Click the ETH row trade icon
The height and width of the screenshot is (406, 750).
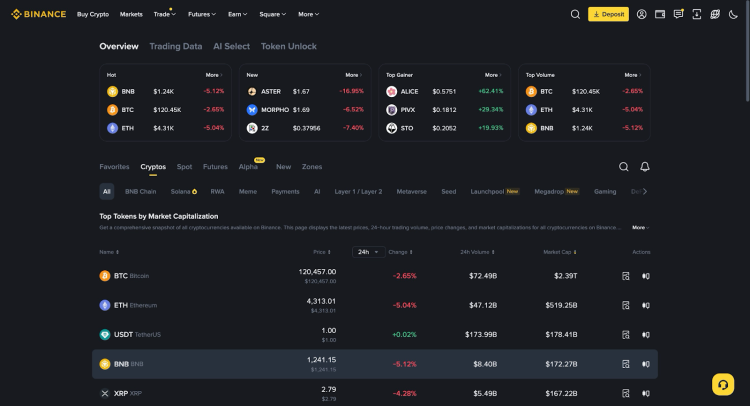click(645, 305)
